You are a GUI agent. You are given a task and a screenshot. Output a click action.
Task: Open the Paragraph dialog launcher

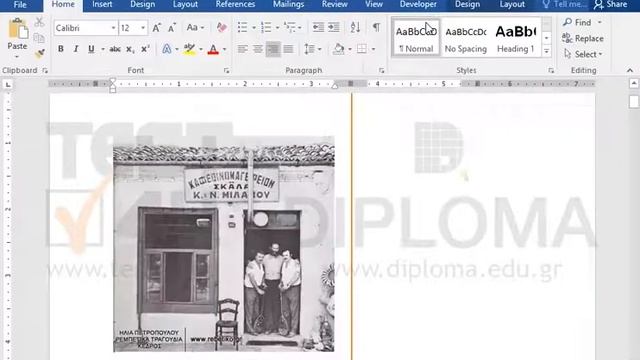(382, 71)
